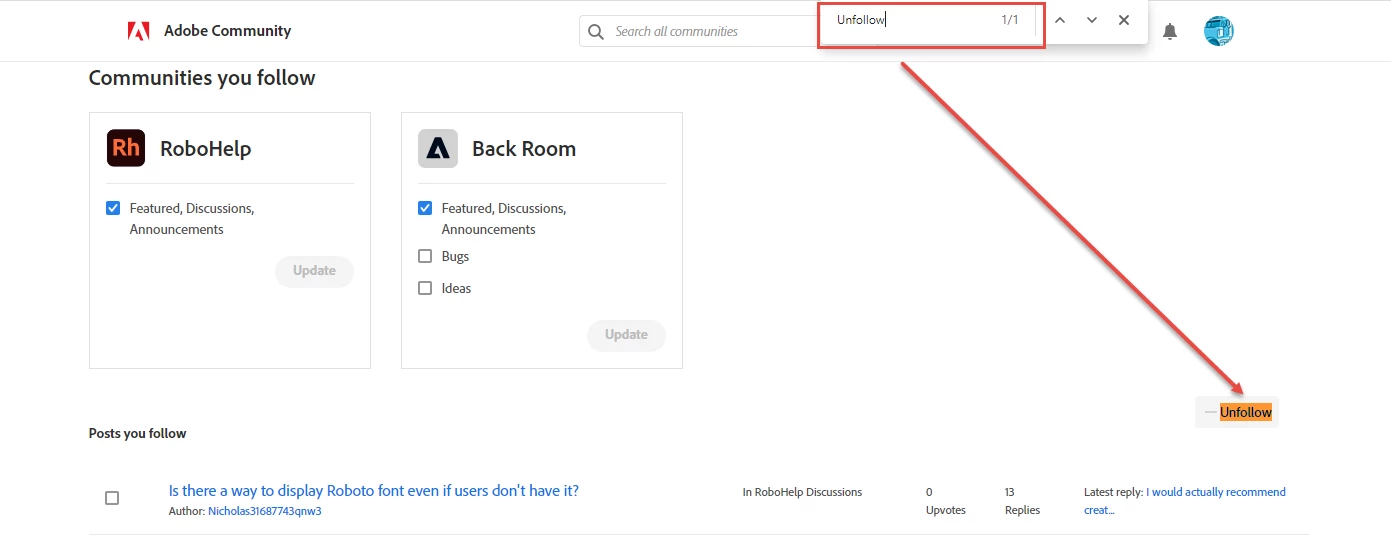1391x543 pixels.
Task: Close the find bar
Action: pyautogui.click(x=1124, y=20)
